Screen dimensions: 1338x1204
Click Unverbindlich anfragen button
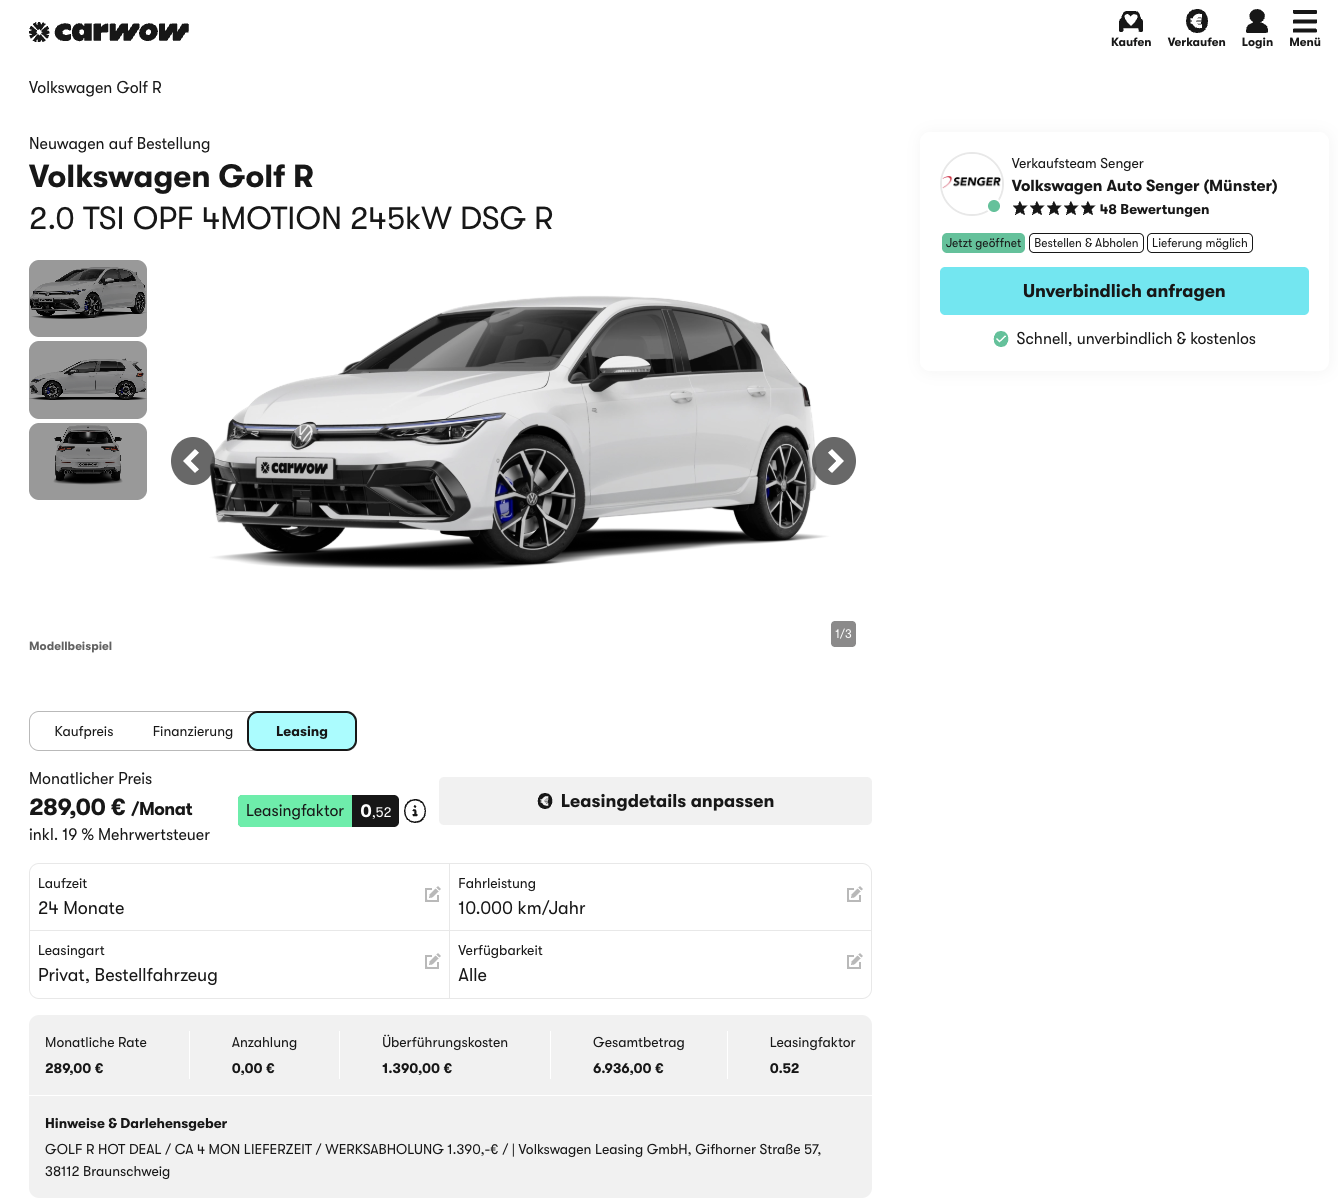[1124, 291]
